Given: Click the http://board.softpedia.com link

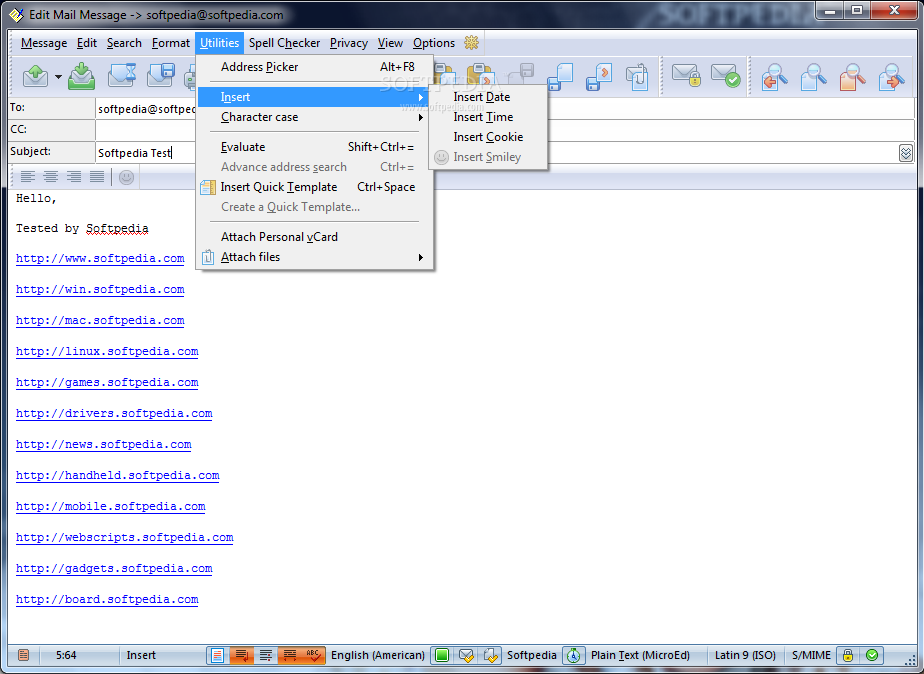Looking at the screenshot, I should (107, 600).
